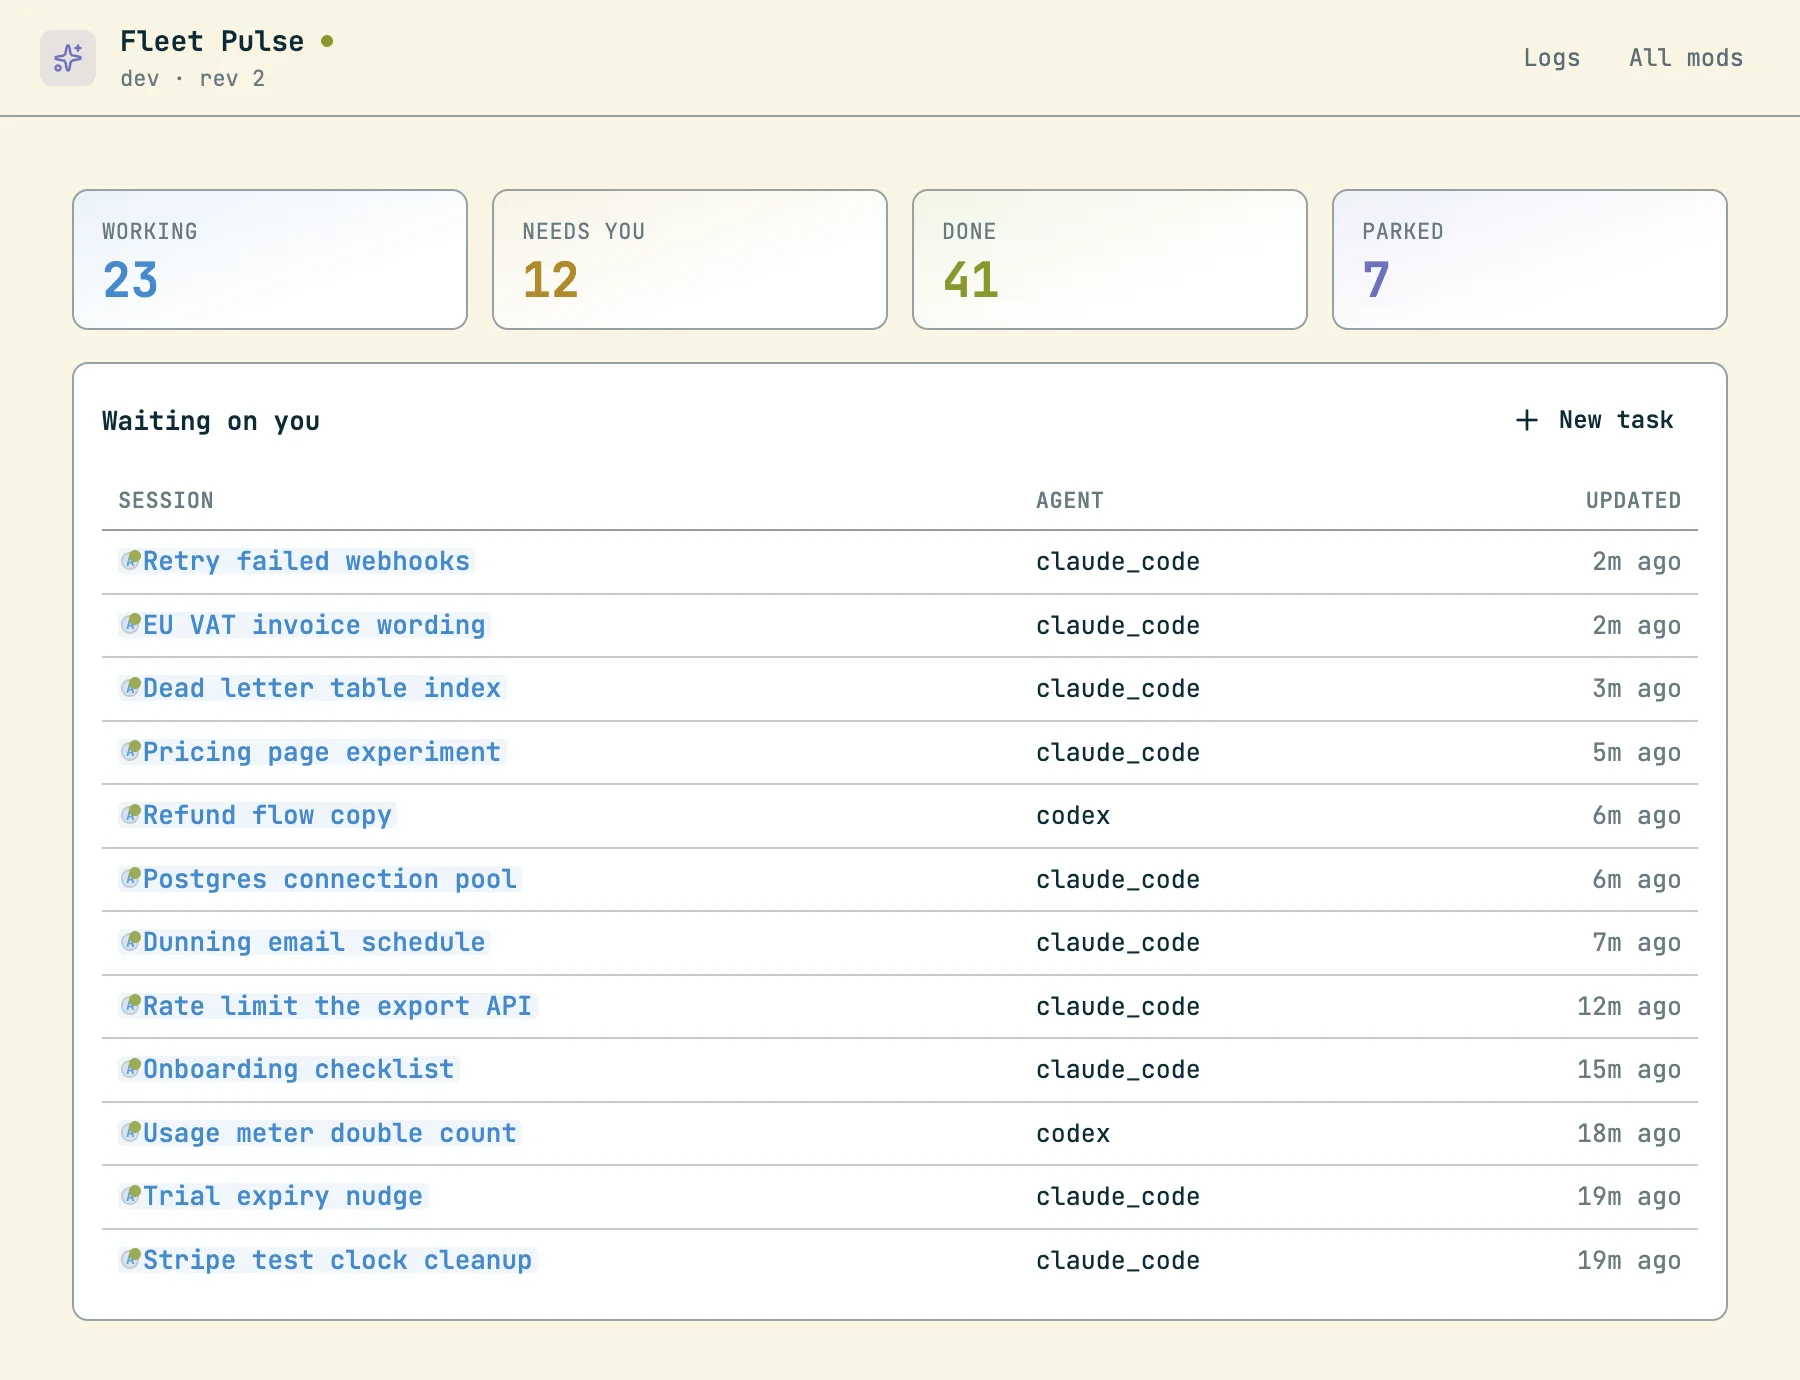Click the avatar icon beside Refund flow copy
1800x1380 pixels.
click(131, 814)
